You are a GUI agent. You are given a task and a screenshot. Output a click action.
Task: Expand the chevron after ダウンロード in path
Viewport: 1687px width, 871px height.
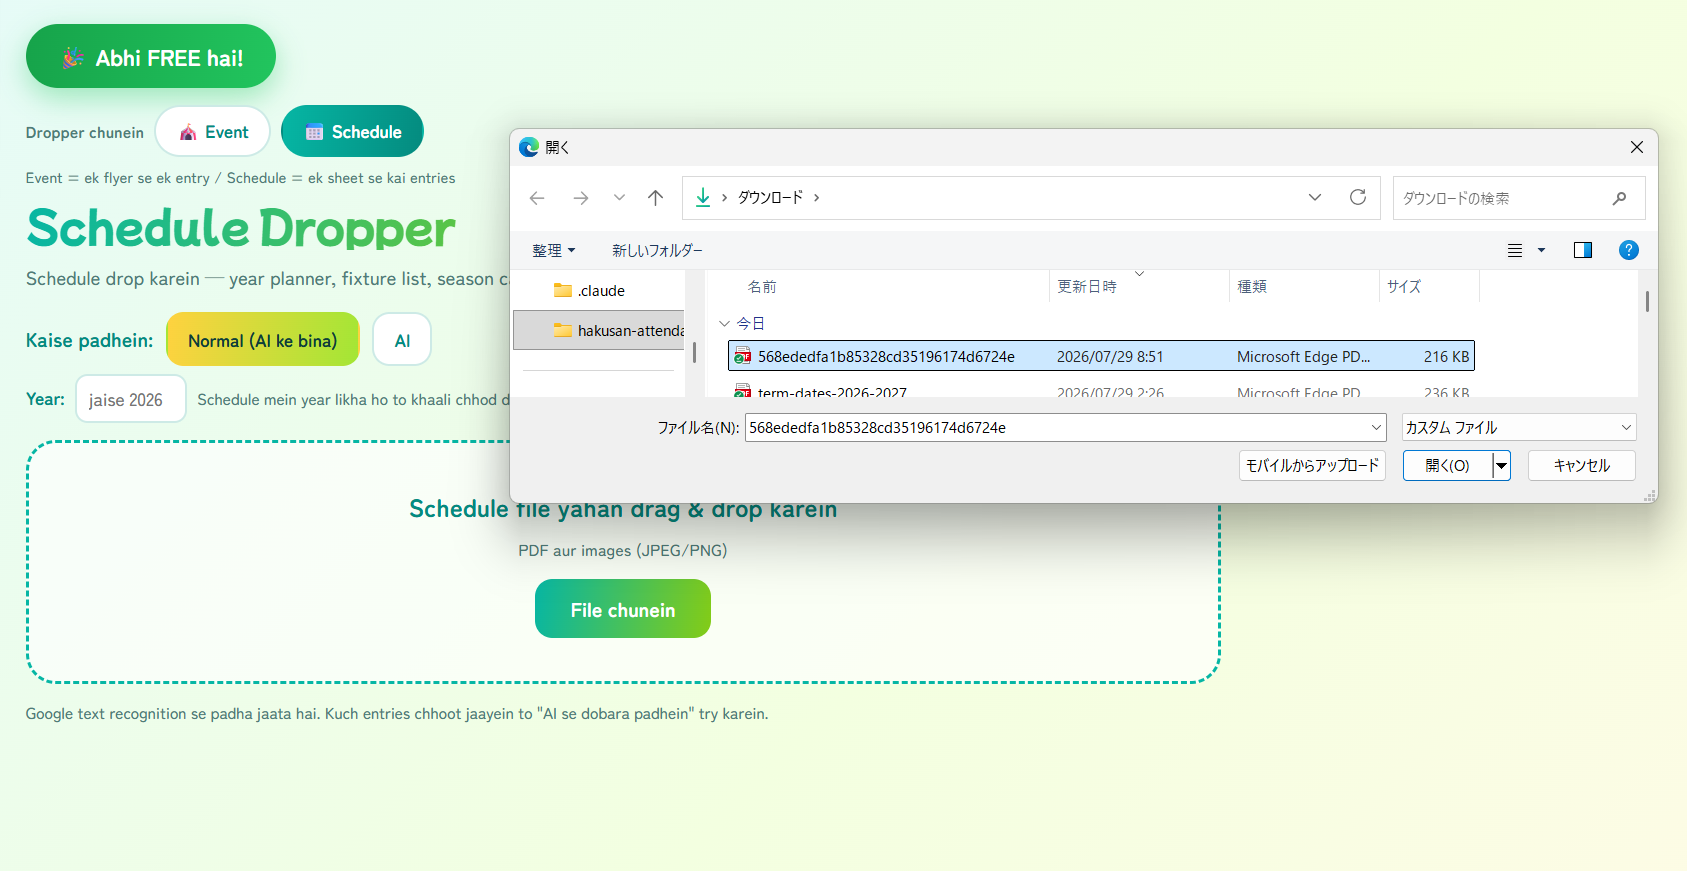817,197
